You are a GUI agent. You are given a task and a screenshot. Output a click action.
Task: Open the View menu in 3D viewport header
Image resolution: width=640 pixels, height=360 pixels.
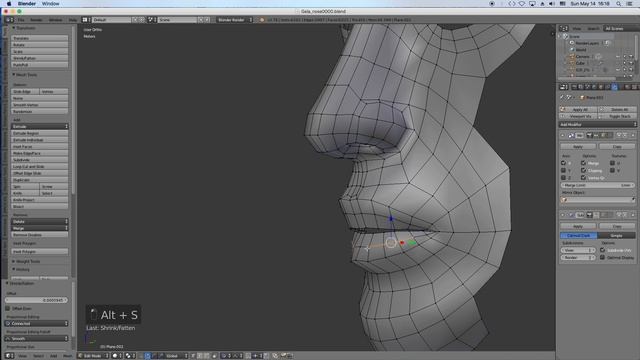pos(22,356)
